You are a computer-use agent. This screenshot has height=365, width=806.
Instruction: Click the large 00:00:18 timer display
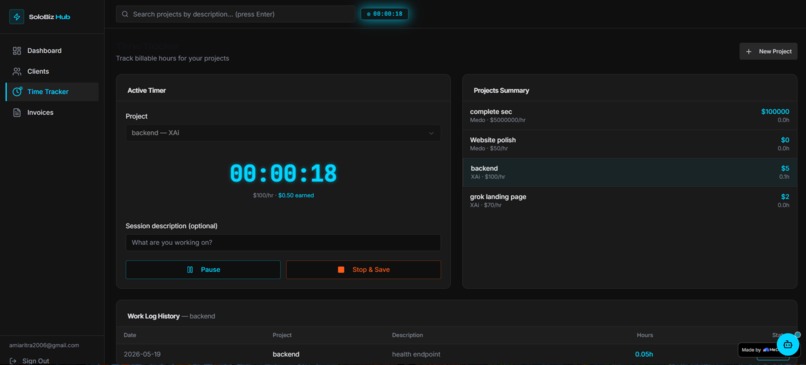tap(283, 173)
